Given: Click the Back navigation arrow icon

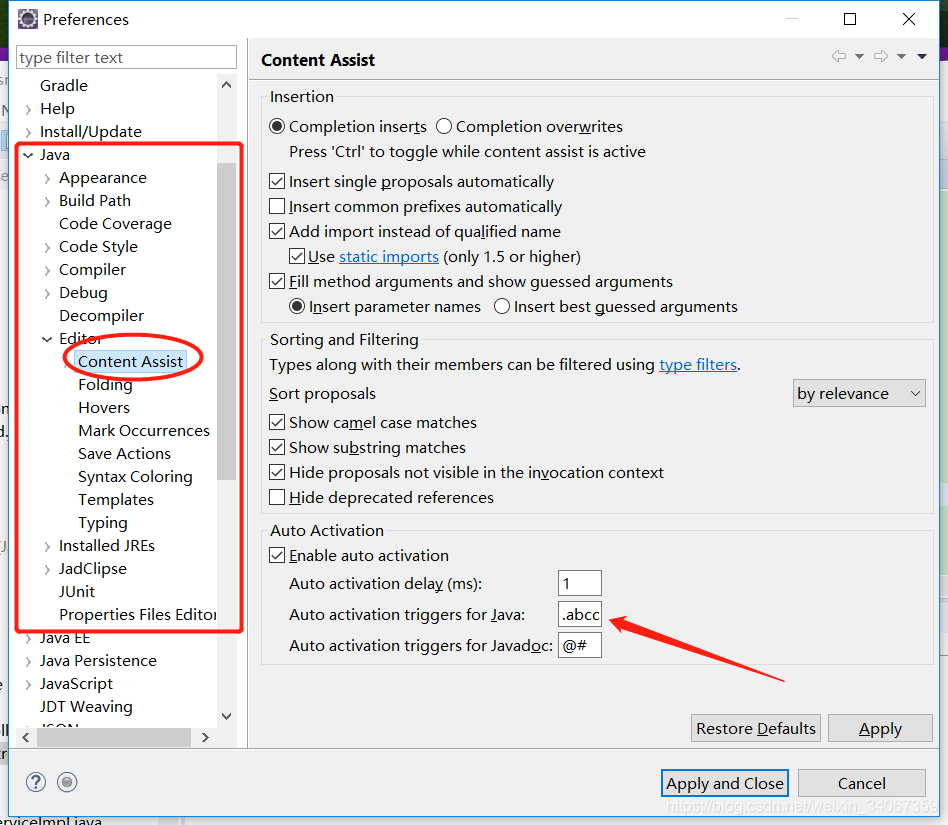Looking at the screenshot, I should (x=839, y=56).
